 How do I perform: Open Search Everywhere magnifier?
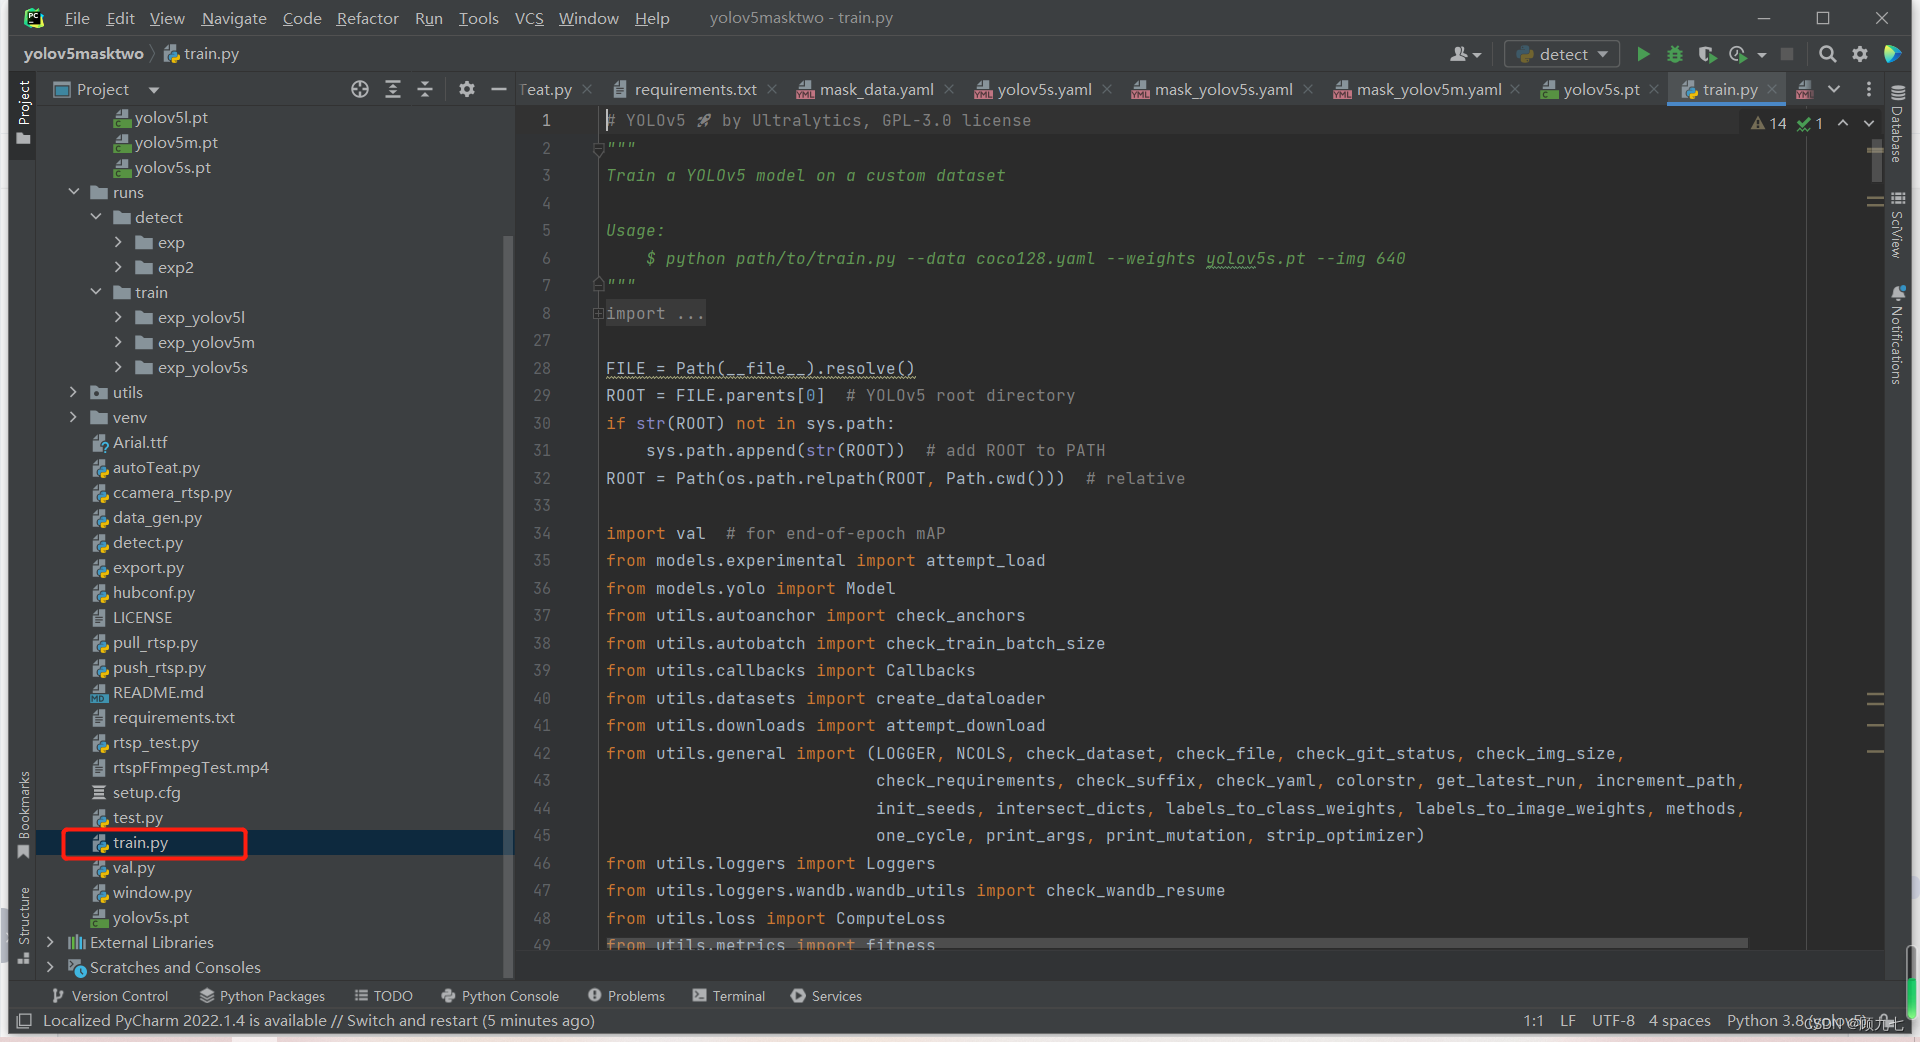[x=1827, y=54]
